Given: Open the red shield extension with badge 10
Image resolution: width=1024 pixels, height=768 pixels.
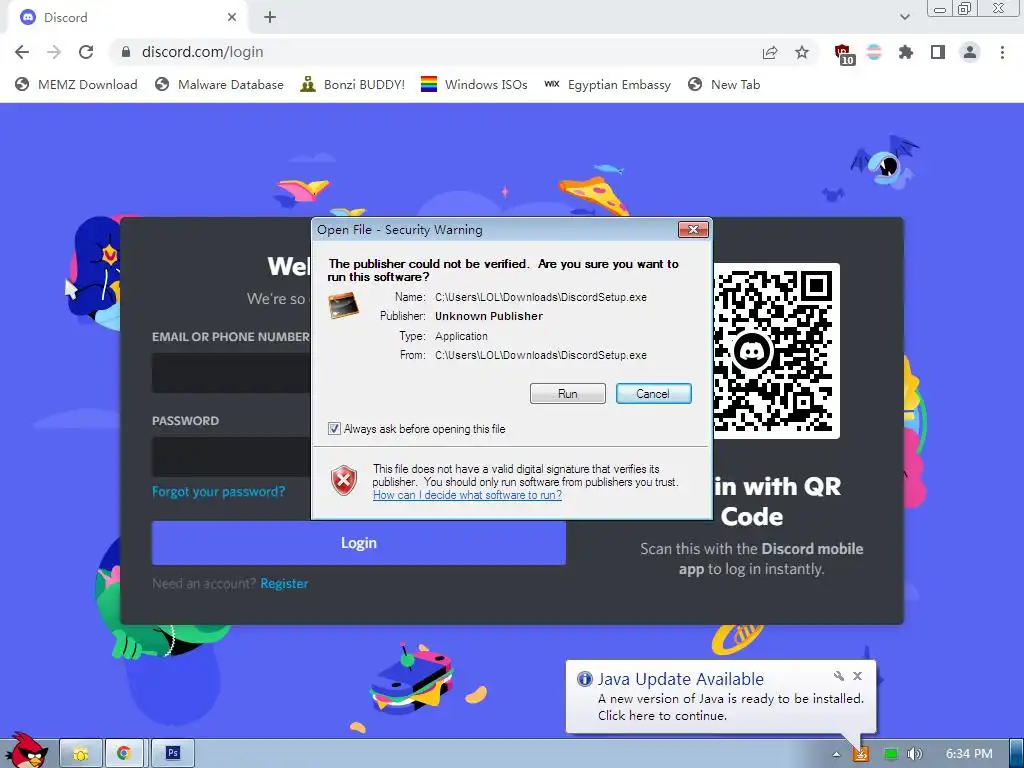Looking at the screenshot, I should click(x=844, y=54).
